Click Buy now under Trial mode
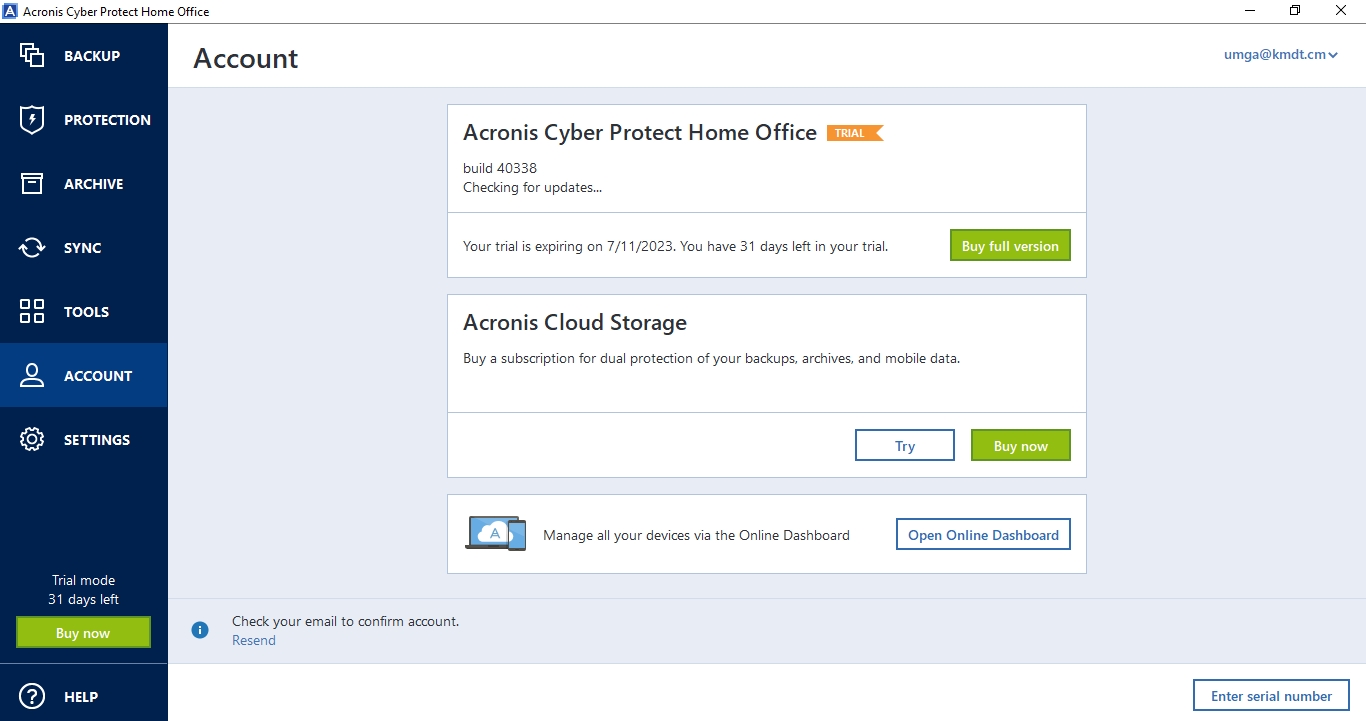 click(x=83, y=633)
